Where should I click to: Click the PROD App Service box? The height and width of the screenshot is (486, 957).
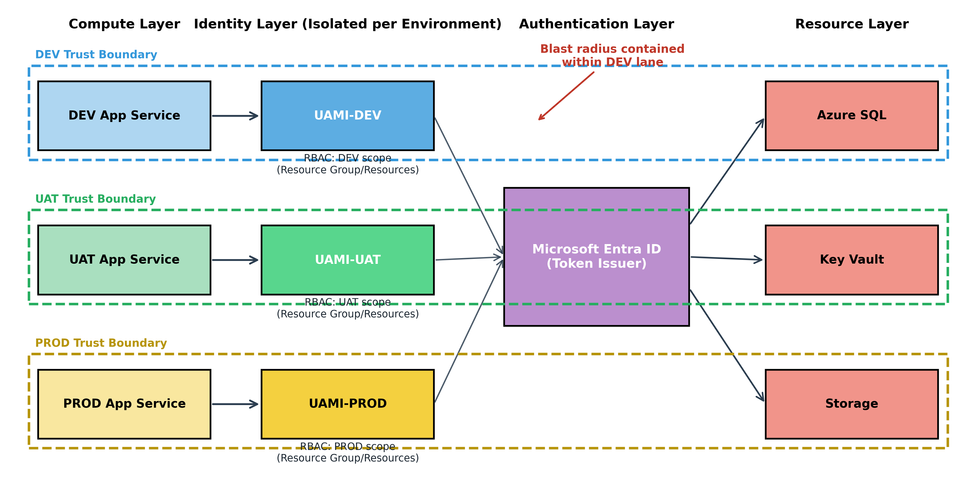[124, 404]
